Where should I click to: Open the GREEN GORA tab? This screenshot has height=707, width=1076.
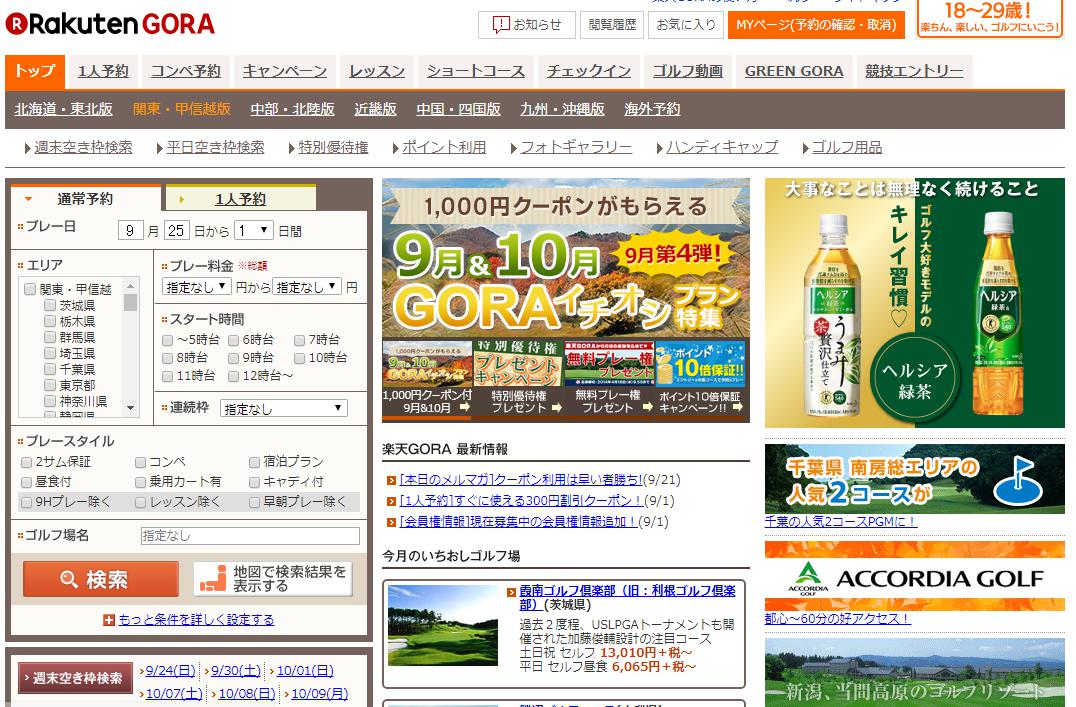pyautogui.click(x=794, y=71)
